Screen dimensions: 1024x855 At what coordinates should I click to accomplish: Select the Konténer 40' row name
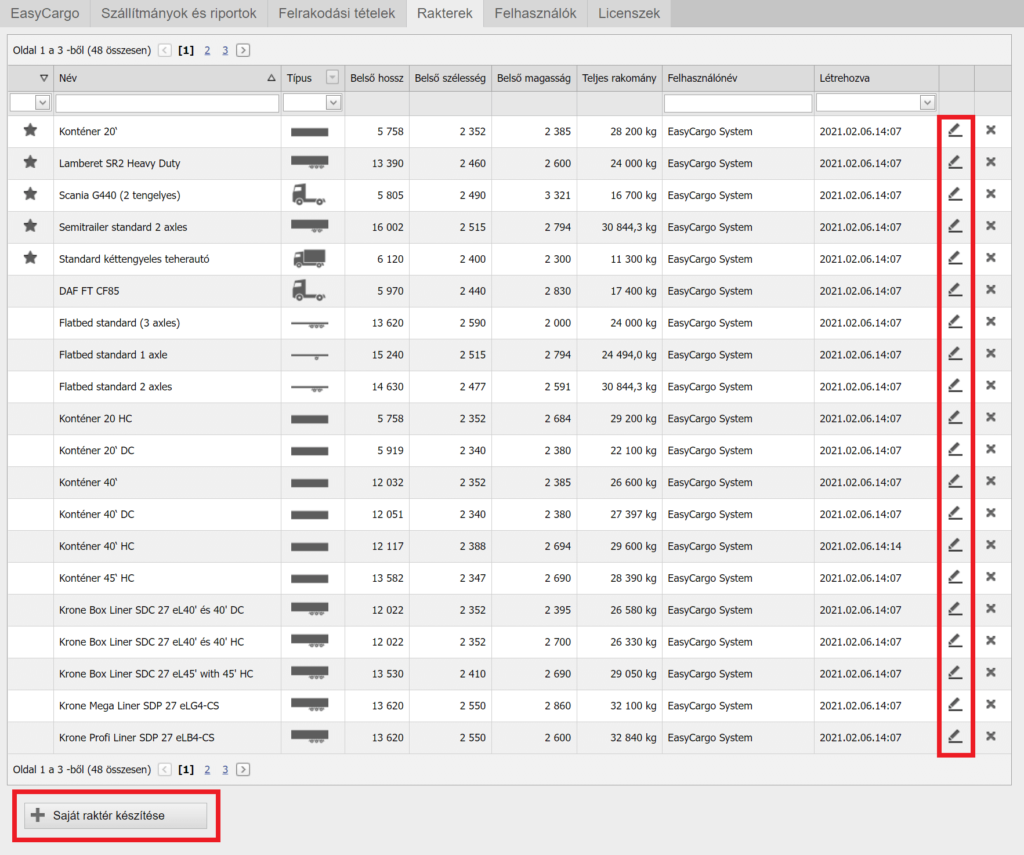[88, 482]
